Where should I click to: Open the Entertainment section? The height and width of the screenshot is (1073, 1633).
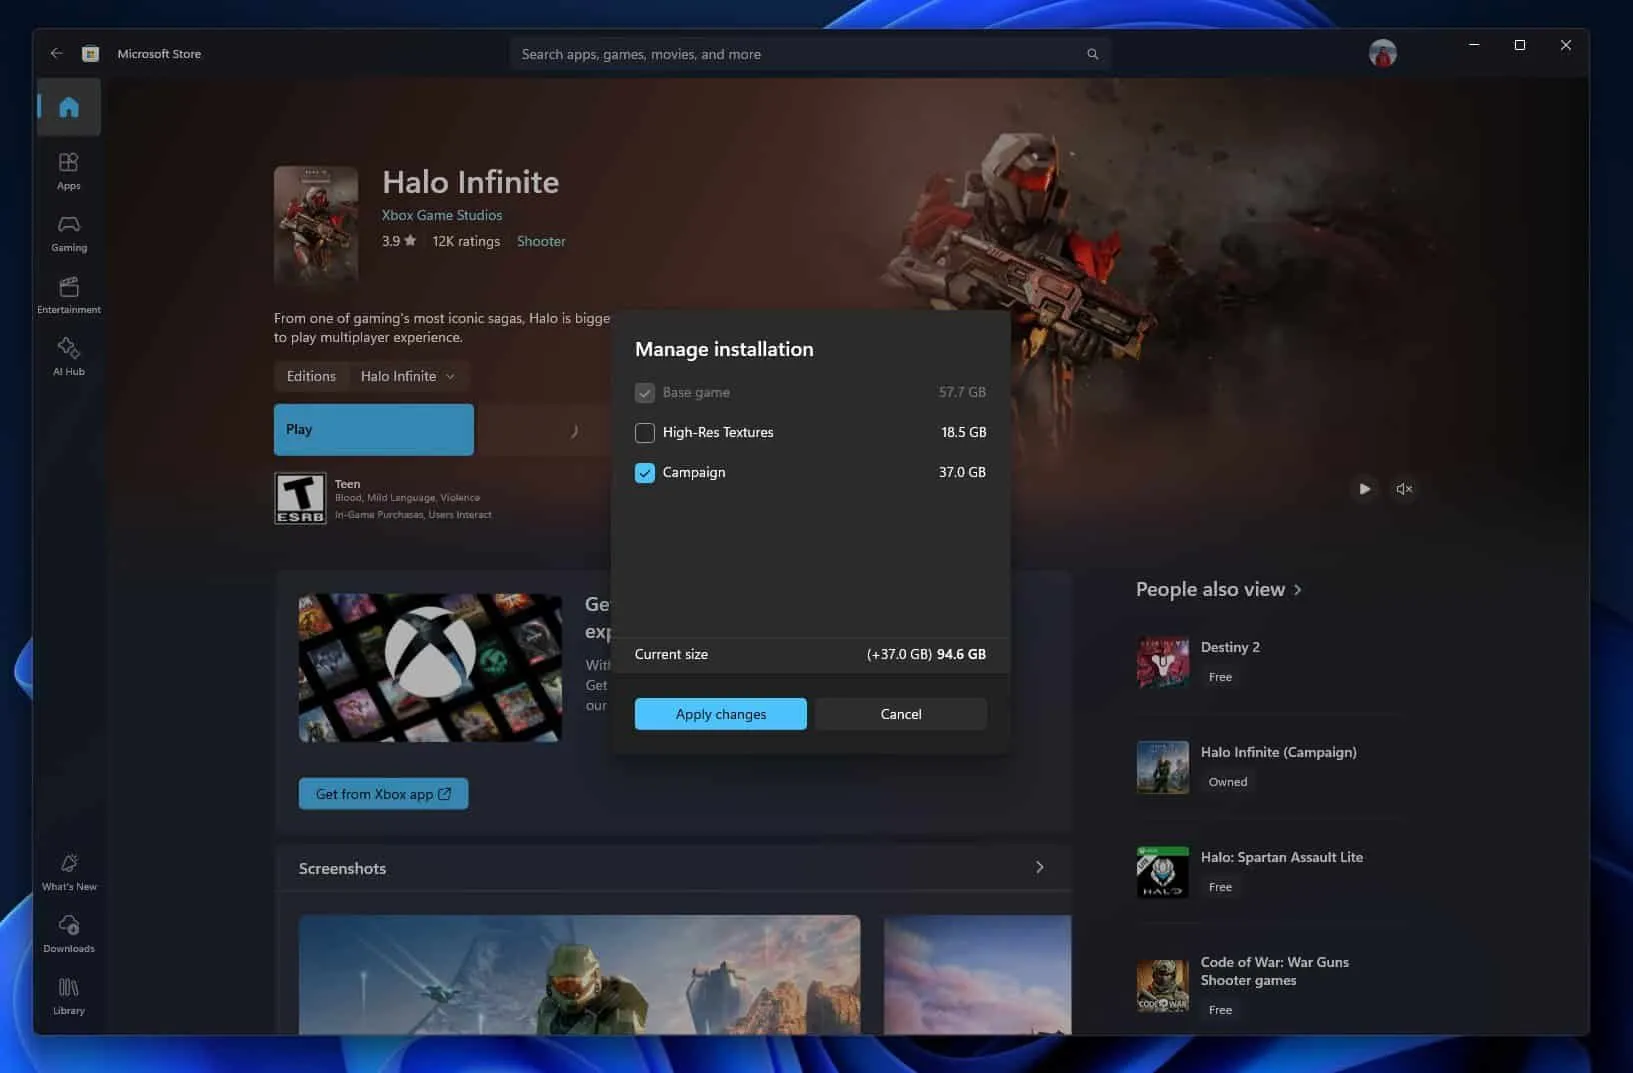point(68,294)
